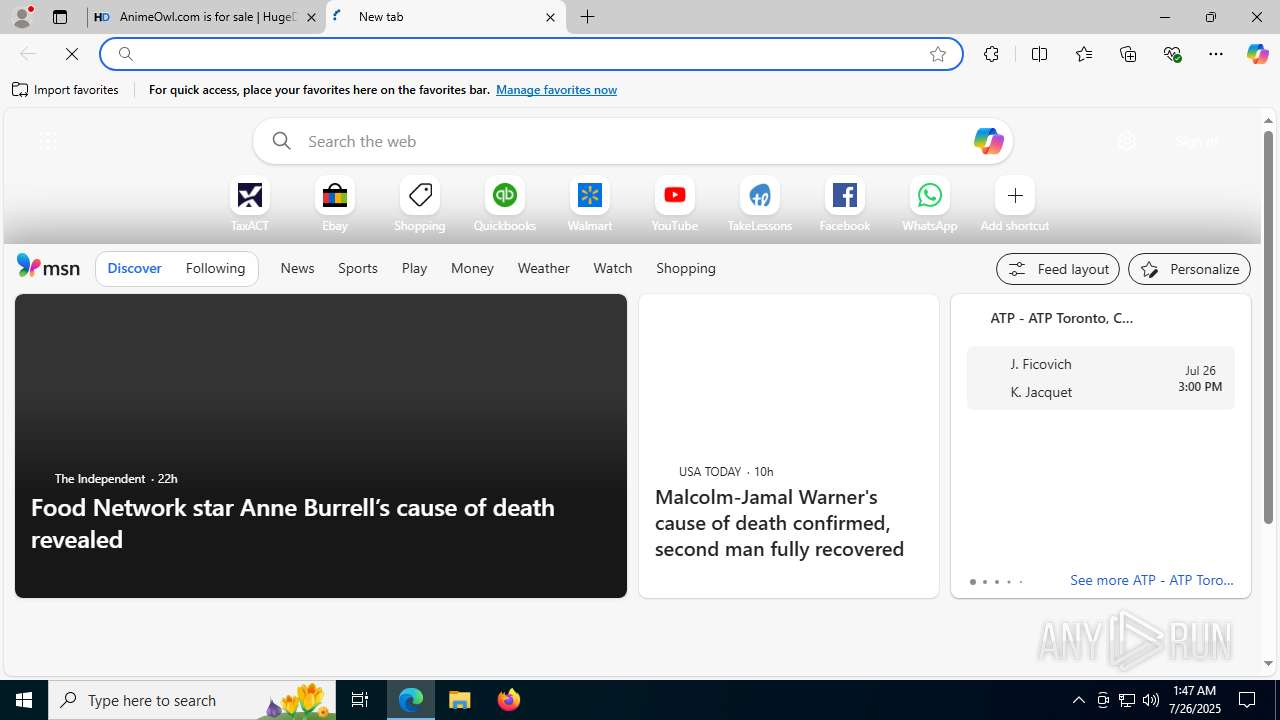Open the notifications action center
This screenshot has width=1280, height=720.
(x=1248, y=700)
